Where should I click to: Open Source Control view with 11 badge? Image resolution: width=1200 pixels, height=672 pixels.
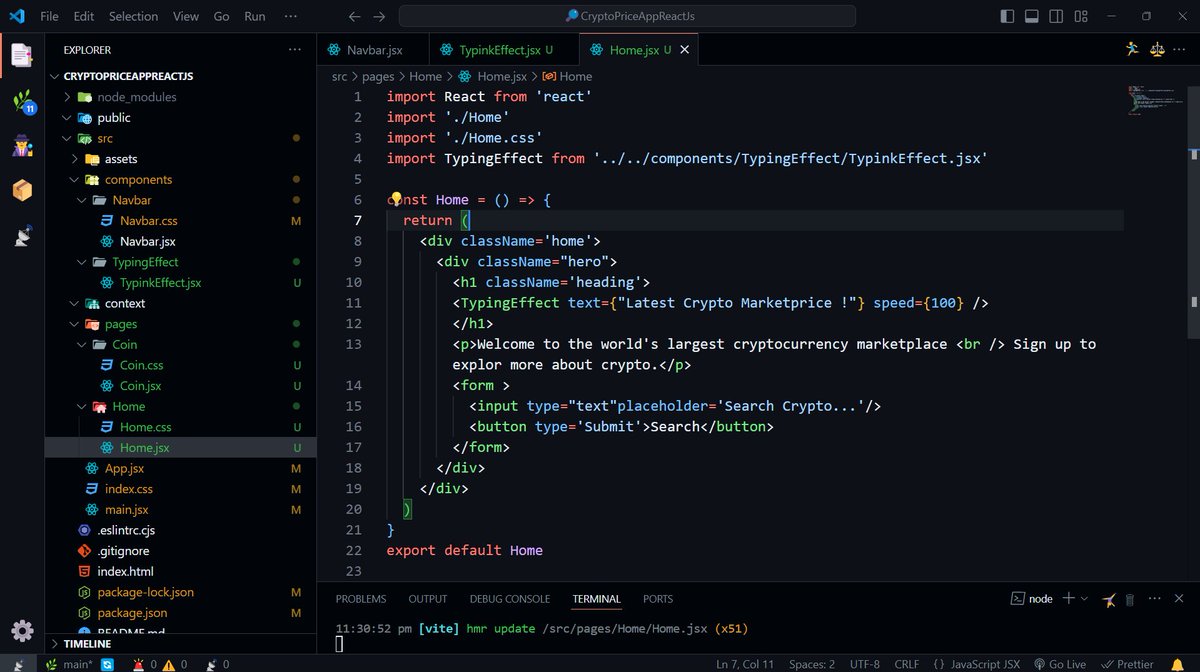point(22,101)
